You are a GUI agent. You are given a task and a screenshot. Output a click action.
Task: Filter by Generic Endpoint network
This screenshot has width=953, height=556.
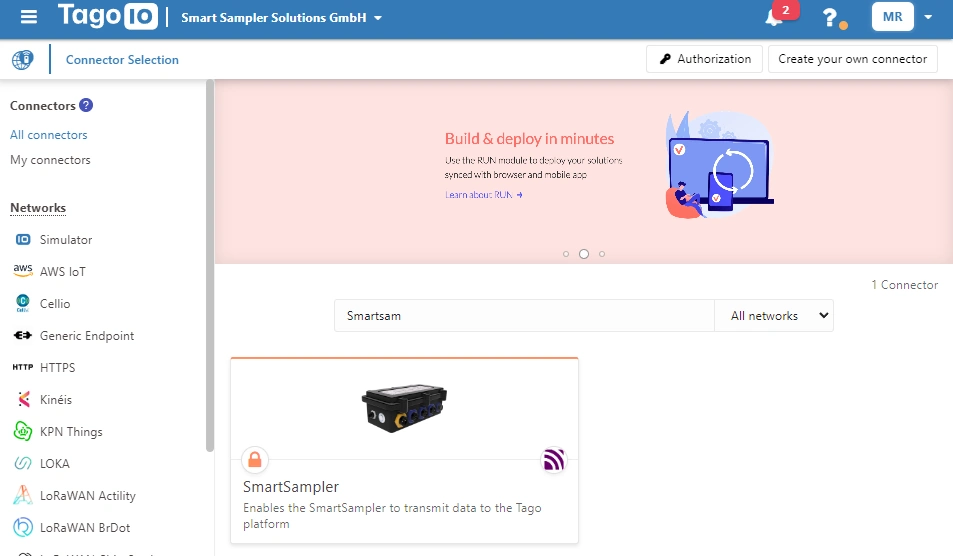(87, 335)
